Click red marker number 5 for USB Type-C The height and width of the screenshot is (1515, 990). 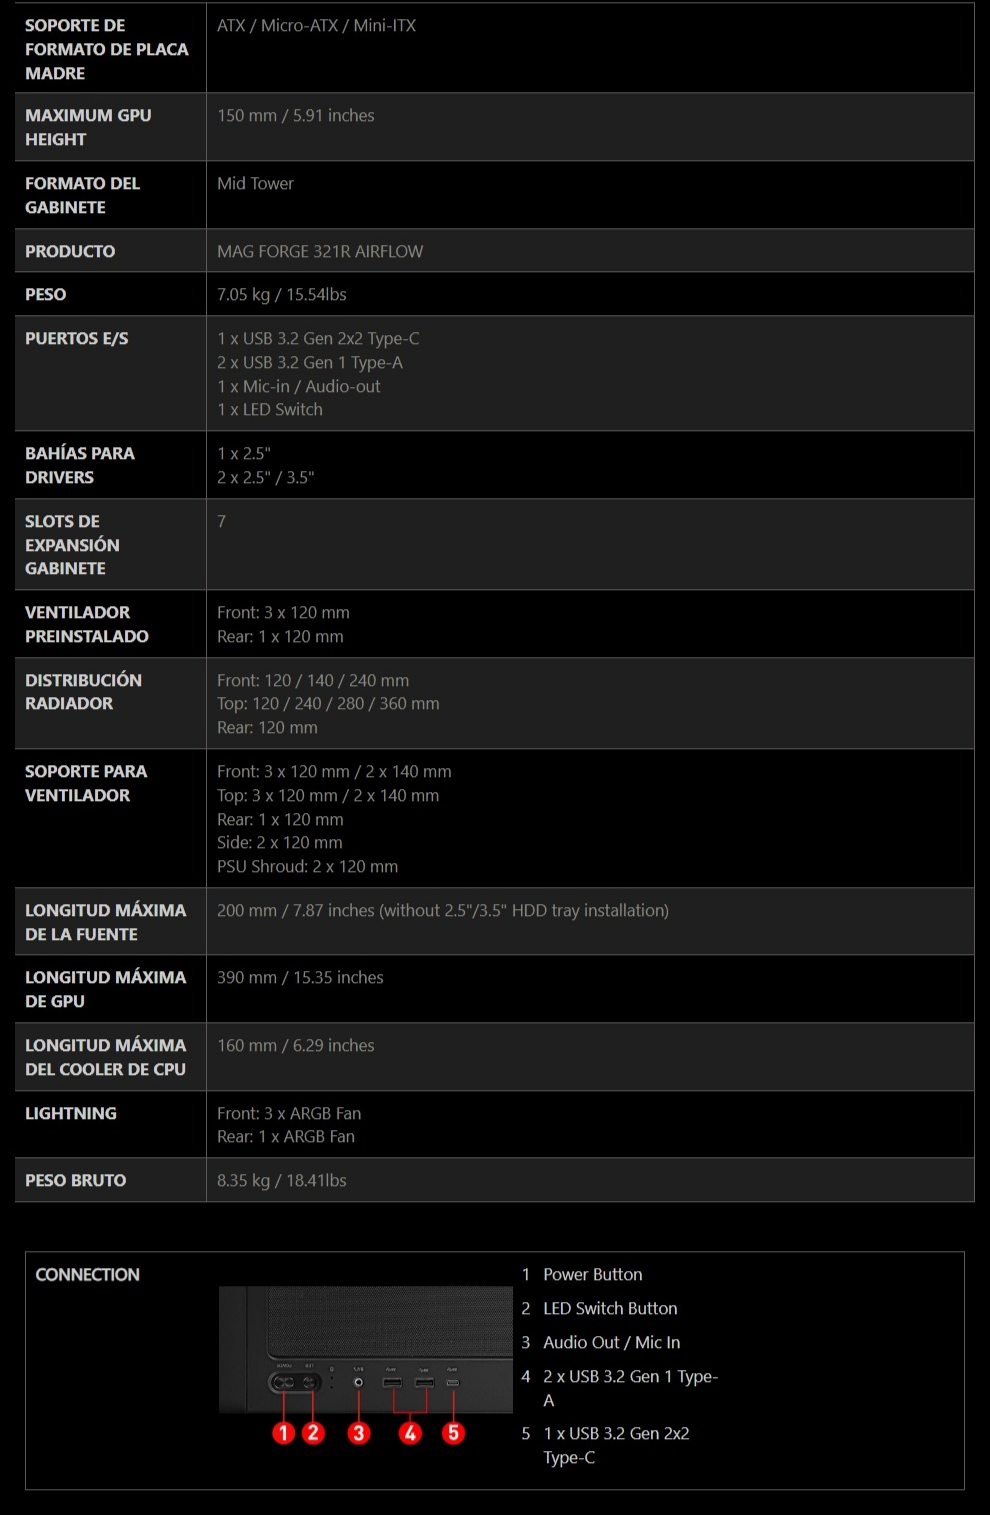454,1433
